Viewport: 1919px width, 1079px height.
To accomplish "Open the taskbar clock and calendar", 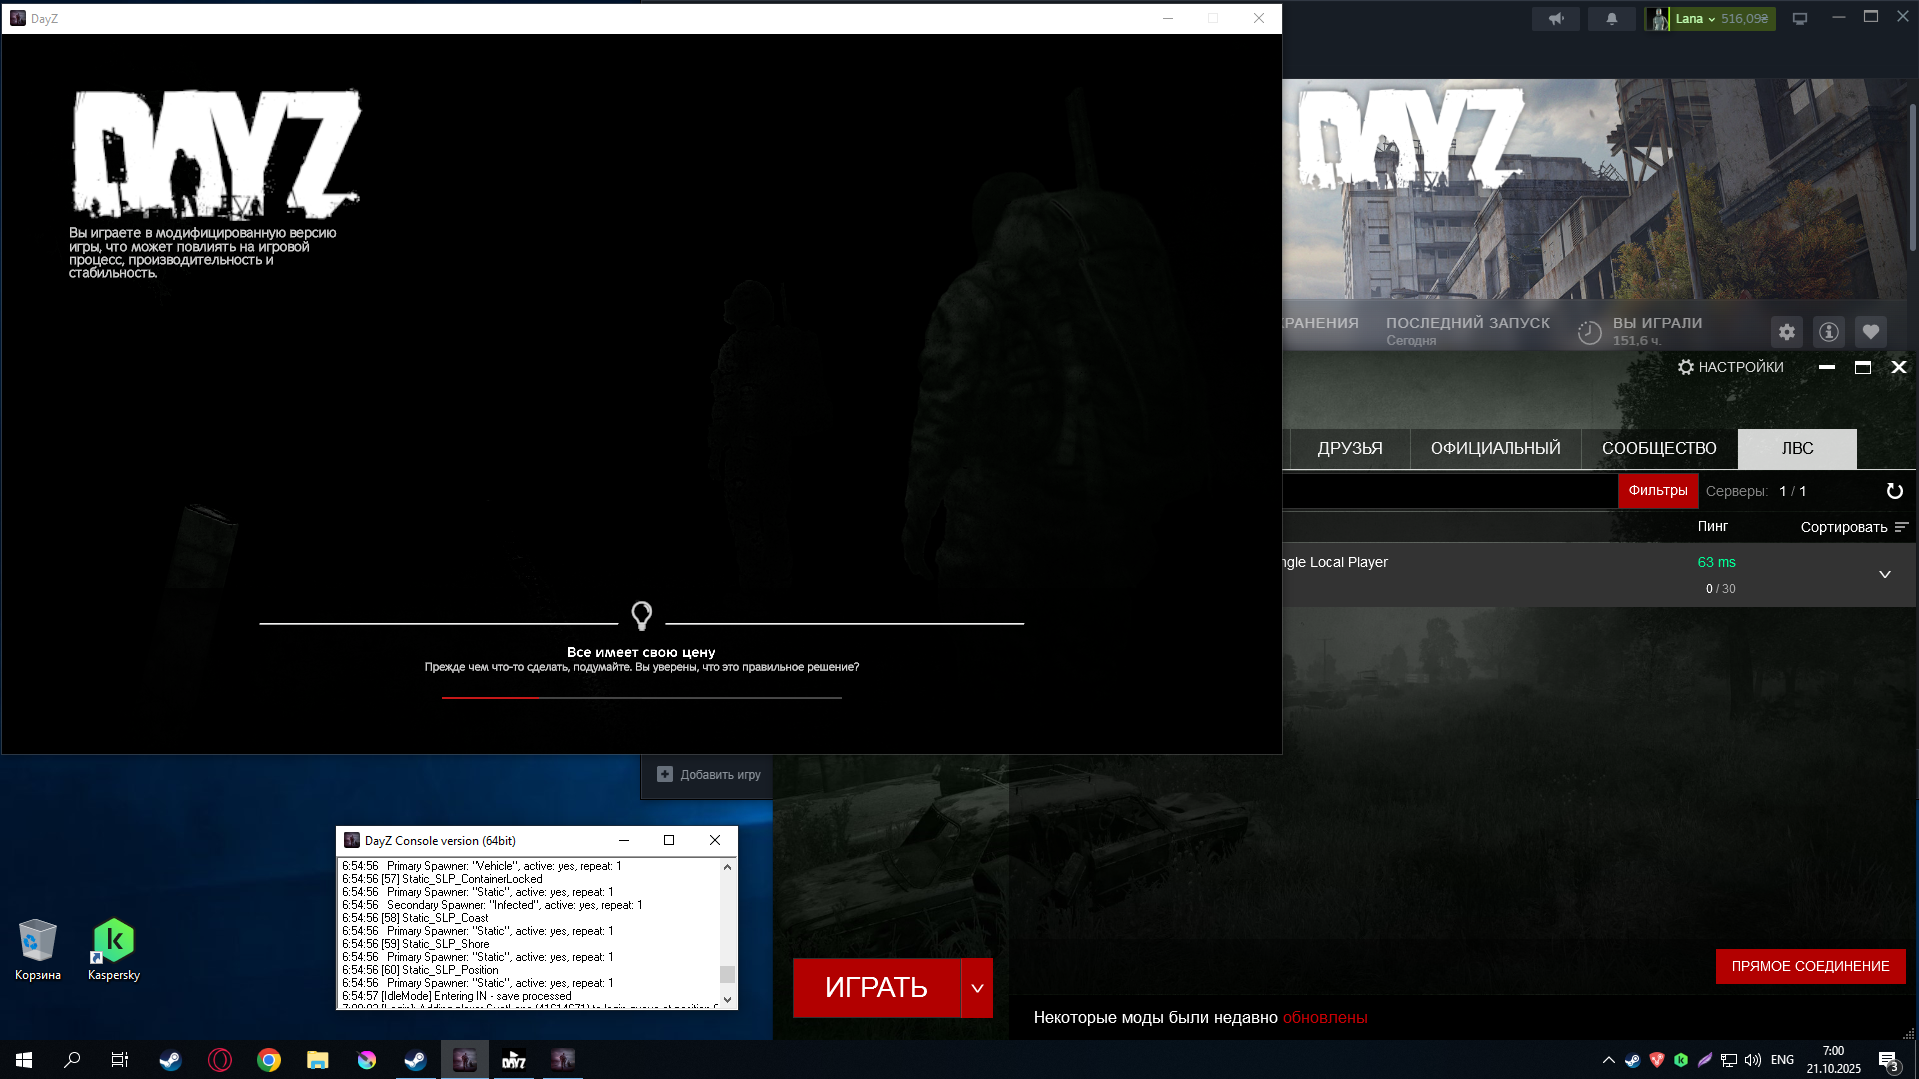I will point(1833,1060).
